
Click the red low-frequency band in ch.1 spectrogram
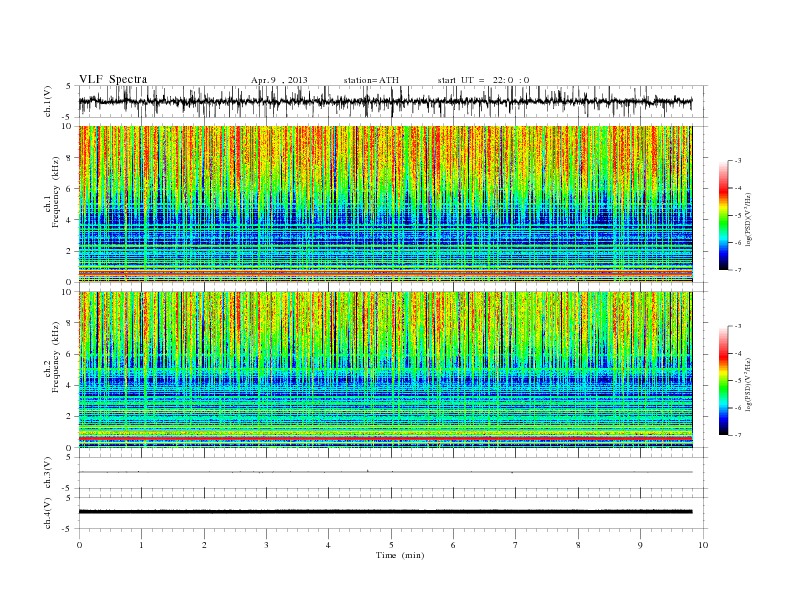coord(385,273)
